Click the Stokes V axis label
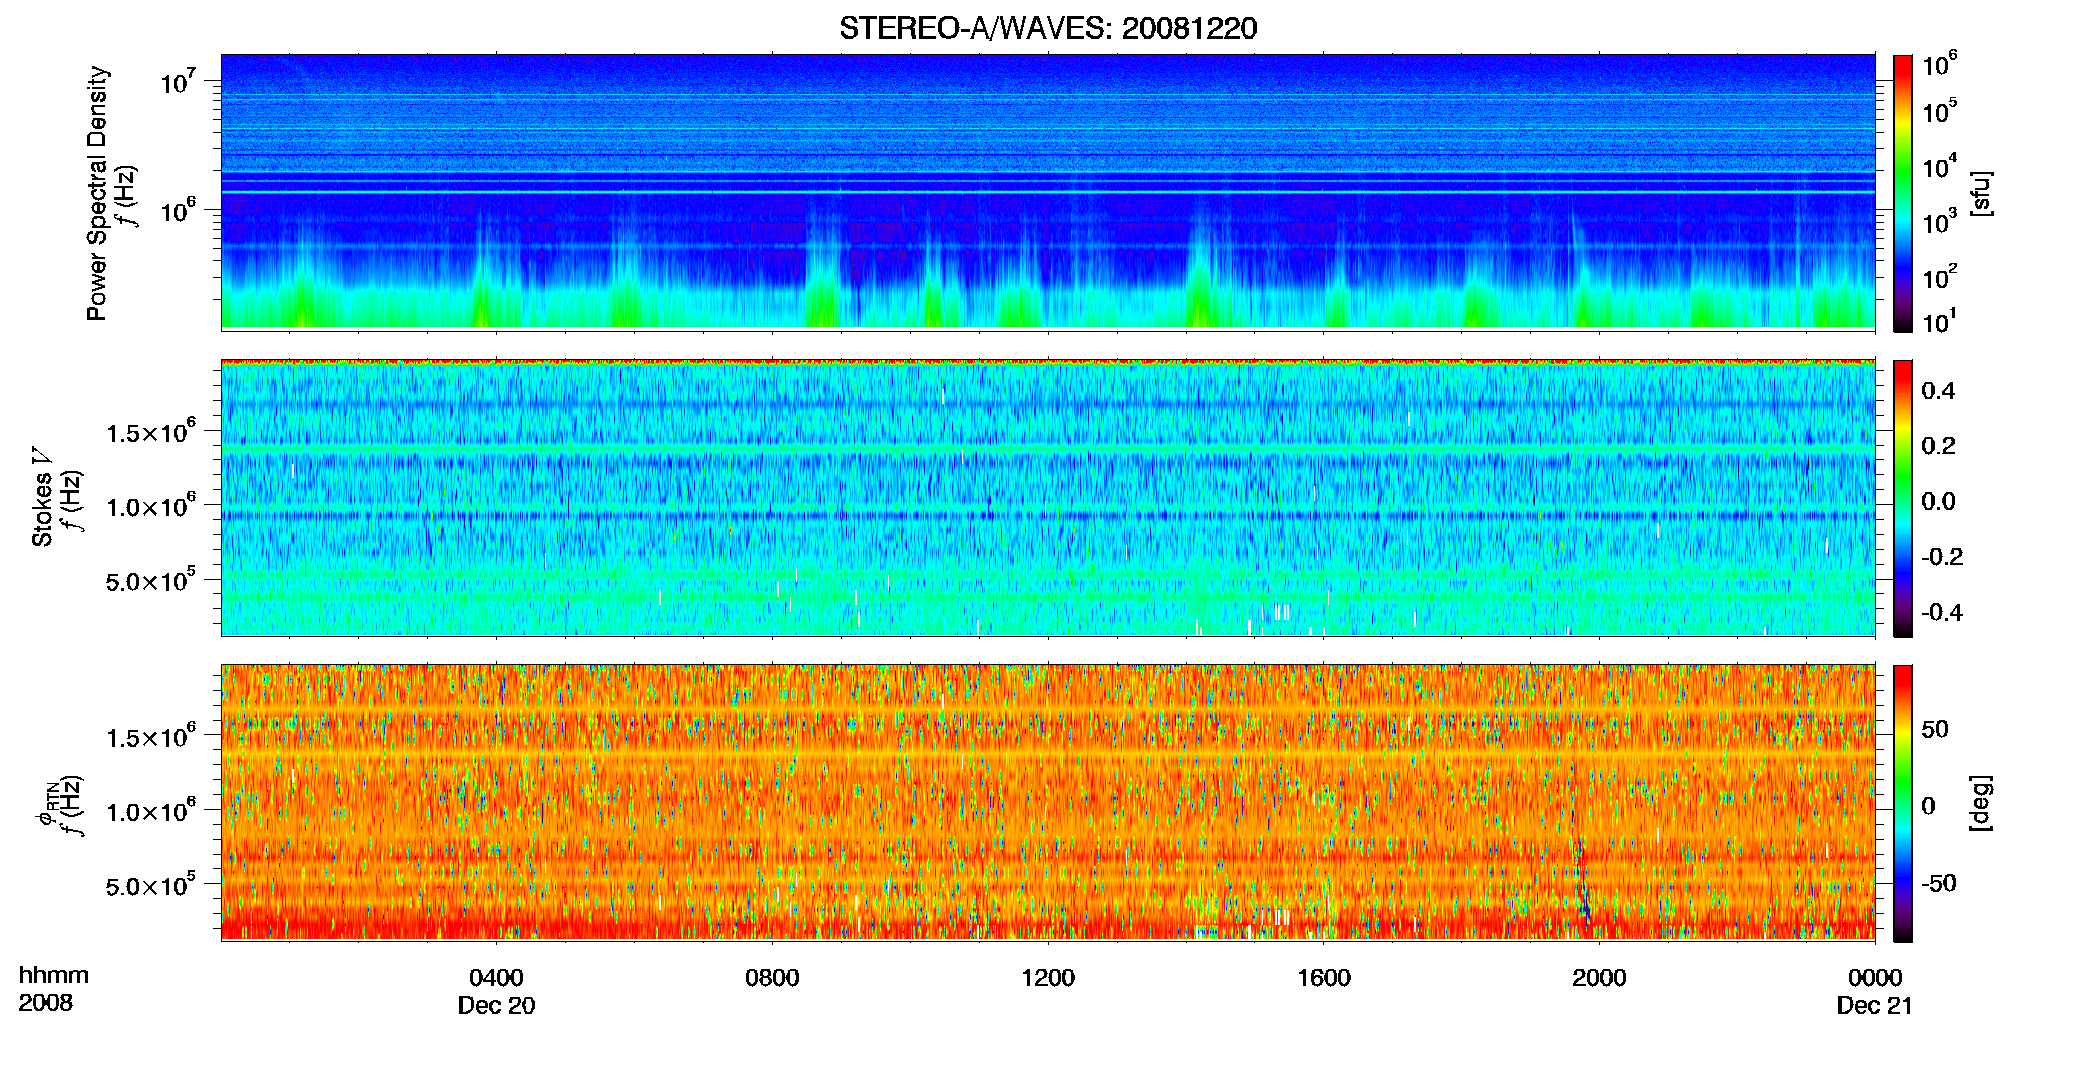This screenshot has width=2096, height=1080. (56, 498)
